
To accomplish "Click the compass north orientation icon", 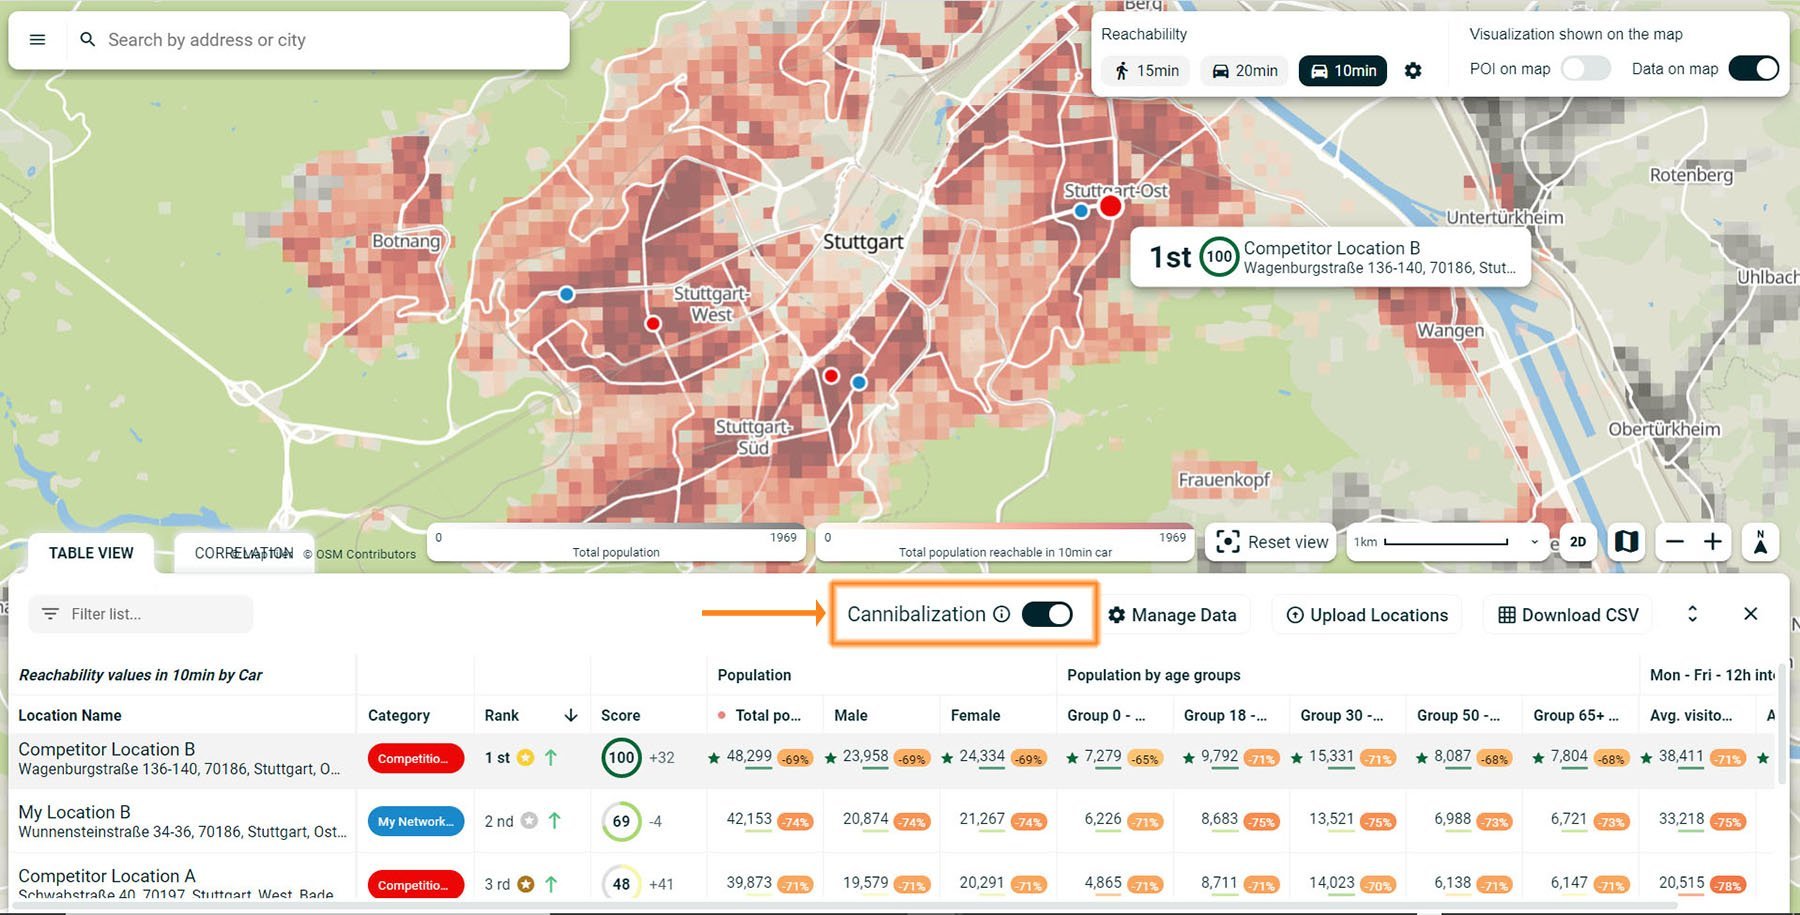I will (1760, 542).
